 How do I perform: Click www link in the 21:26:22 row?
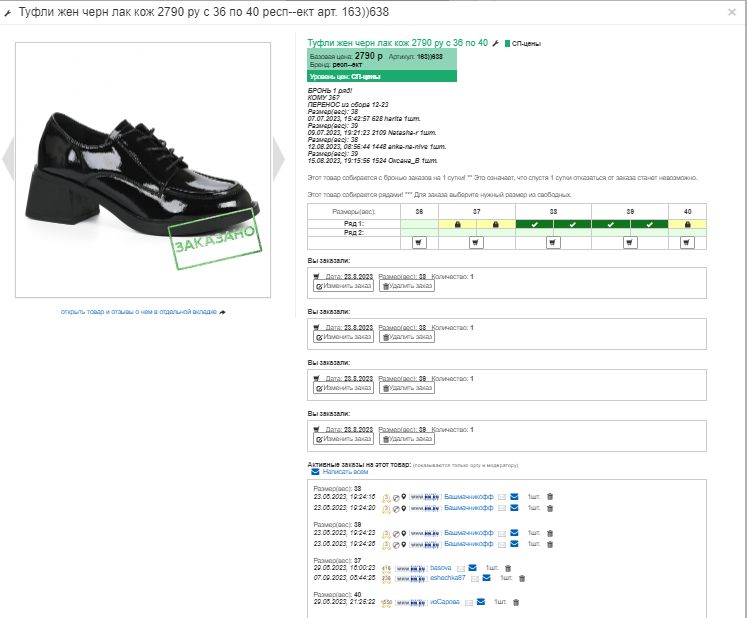pyautogui.click(x=411, y=603)
